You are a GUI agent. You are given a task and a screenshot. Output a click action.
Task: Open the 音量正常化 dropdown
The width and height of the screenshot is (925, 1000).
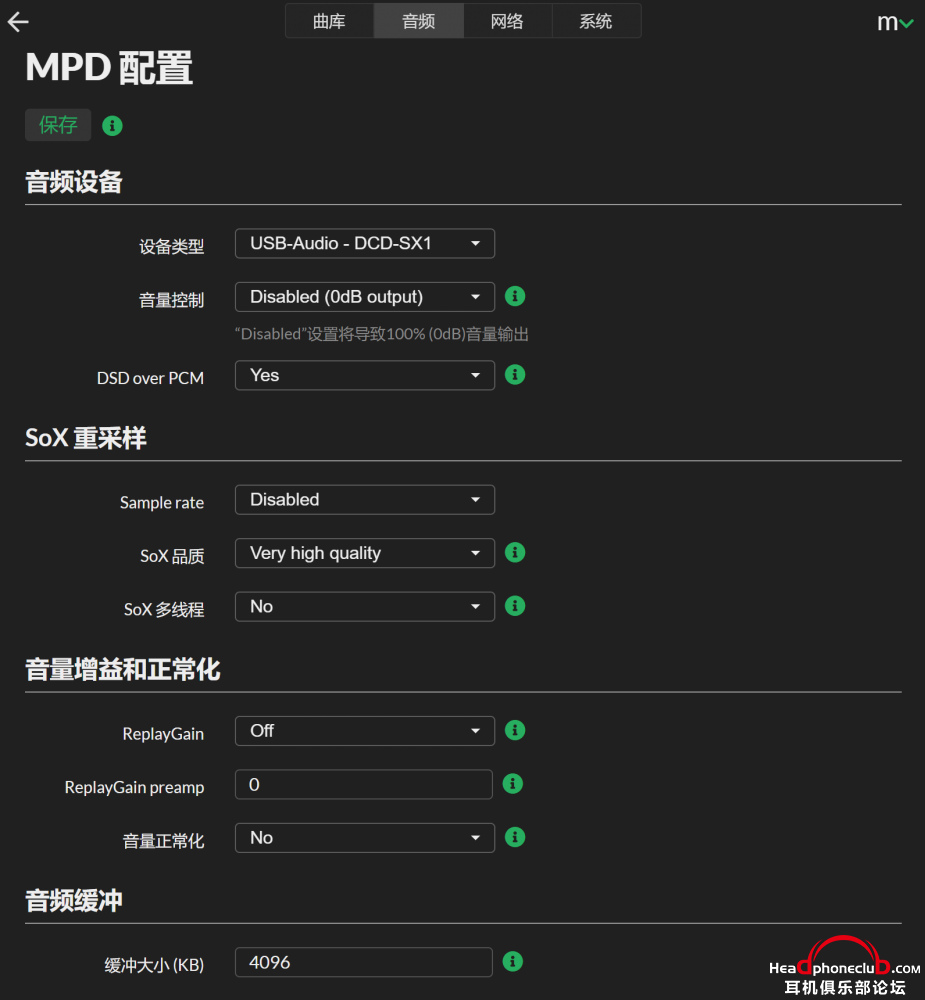point(365,838)
